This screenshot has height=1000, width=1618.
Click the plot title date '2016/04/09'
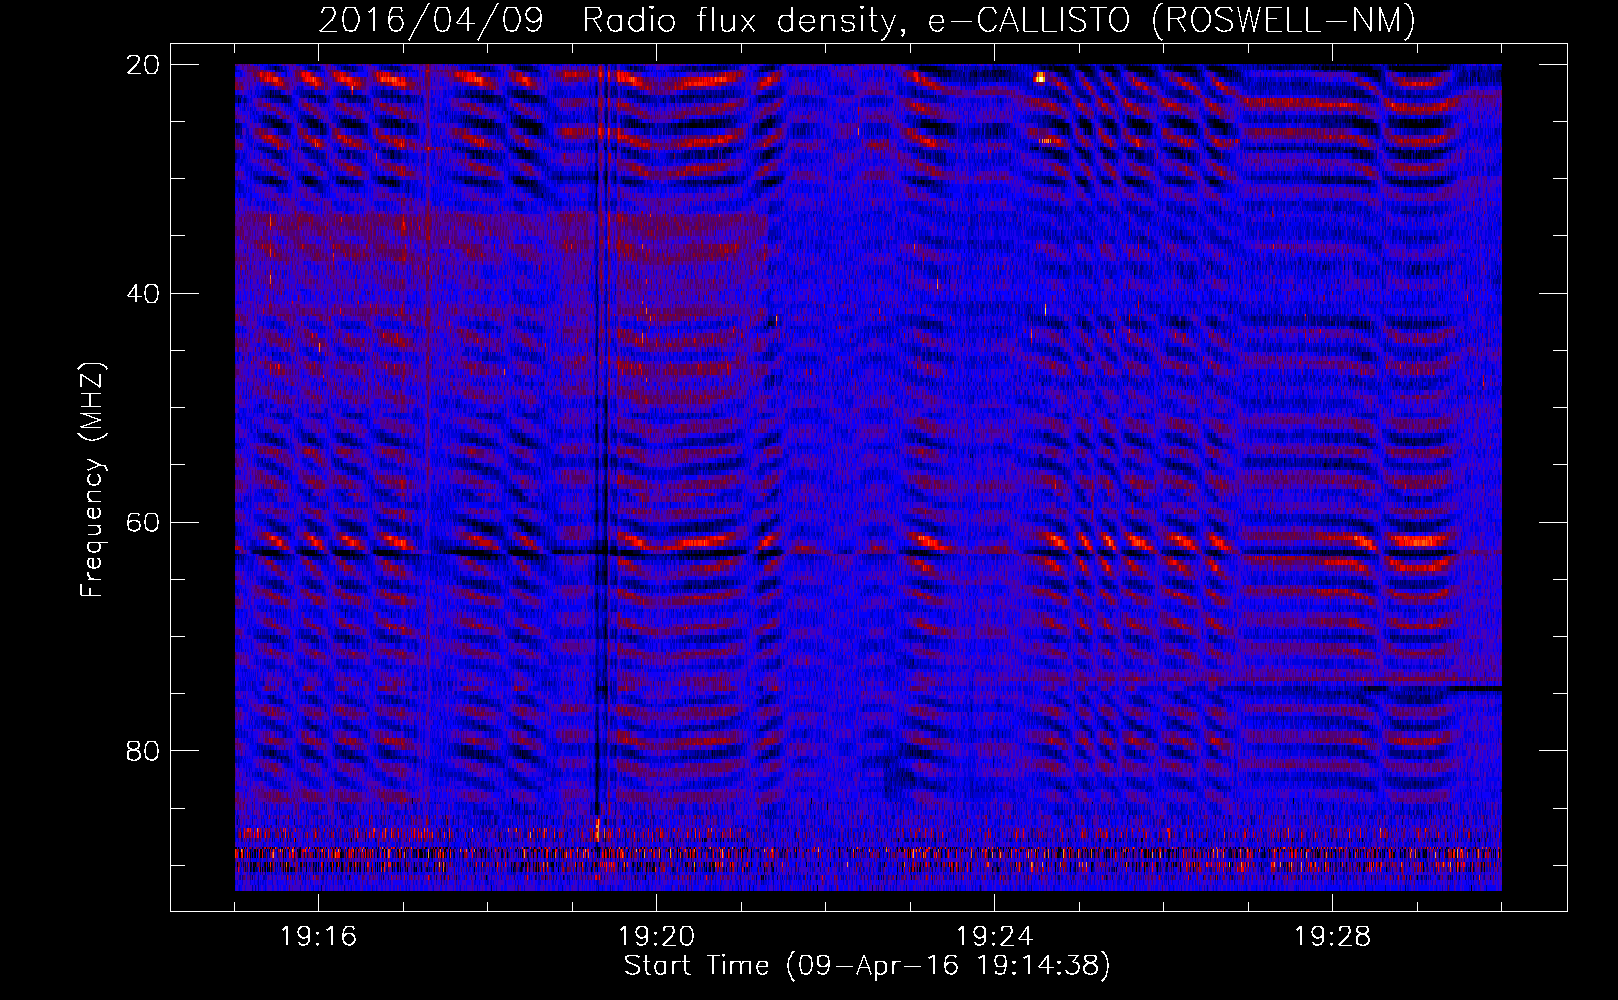(431, 20)
